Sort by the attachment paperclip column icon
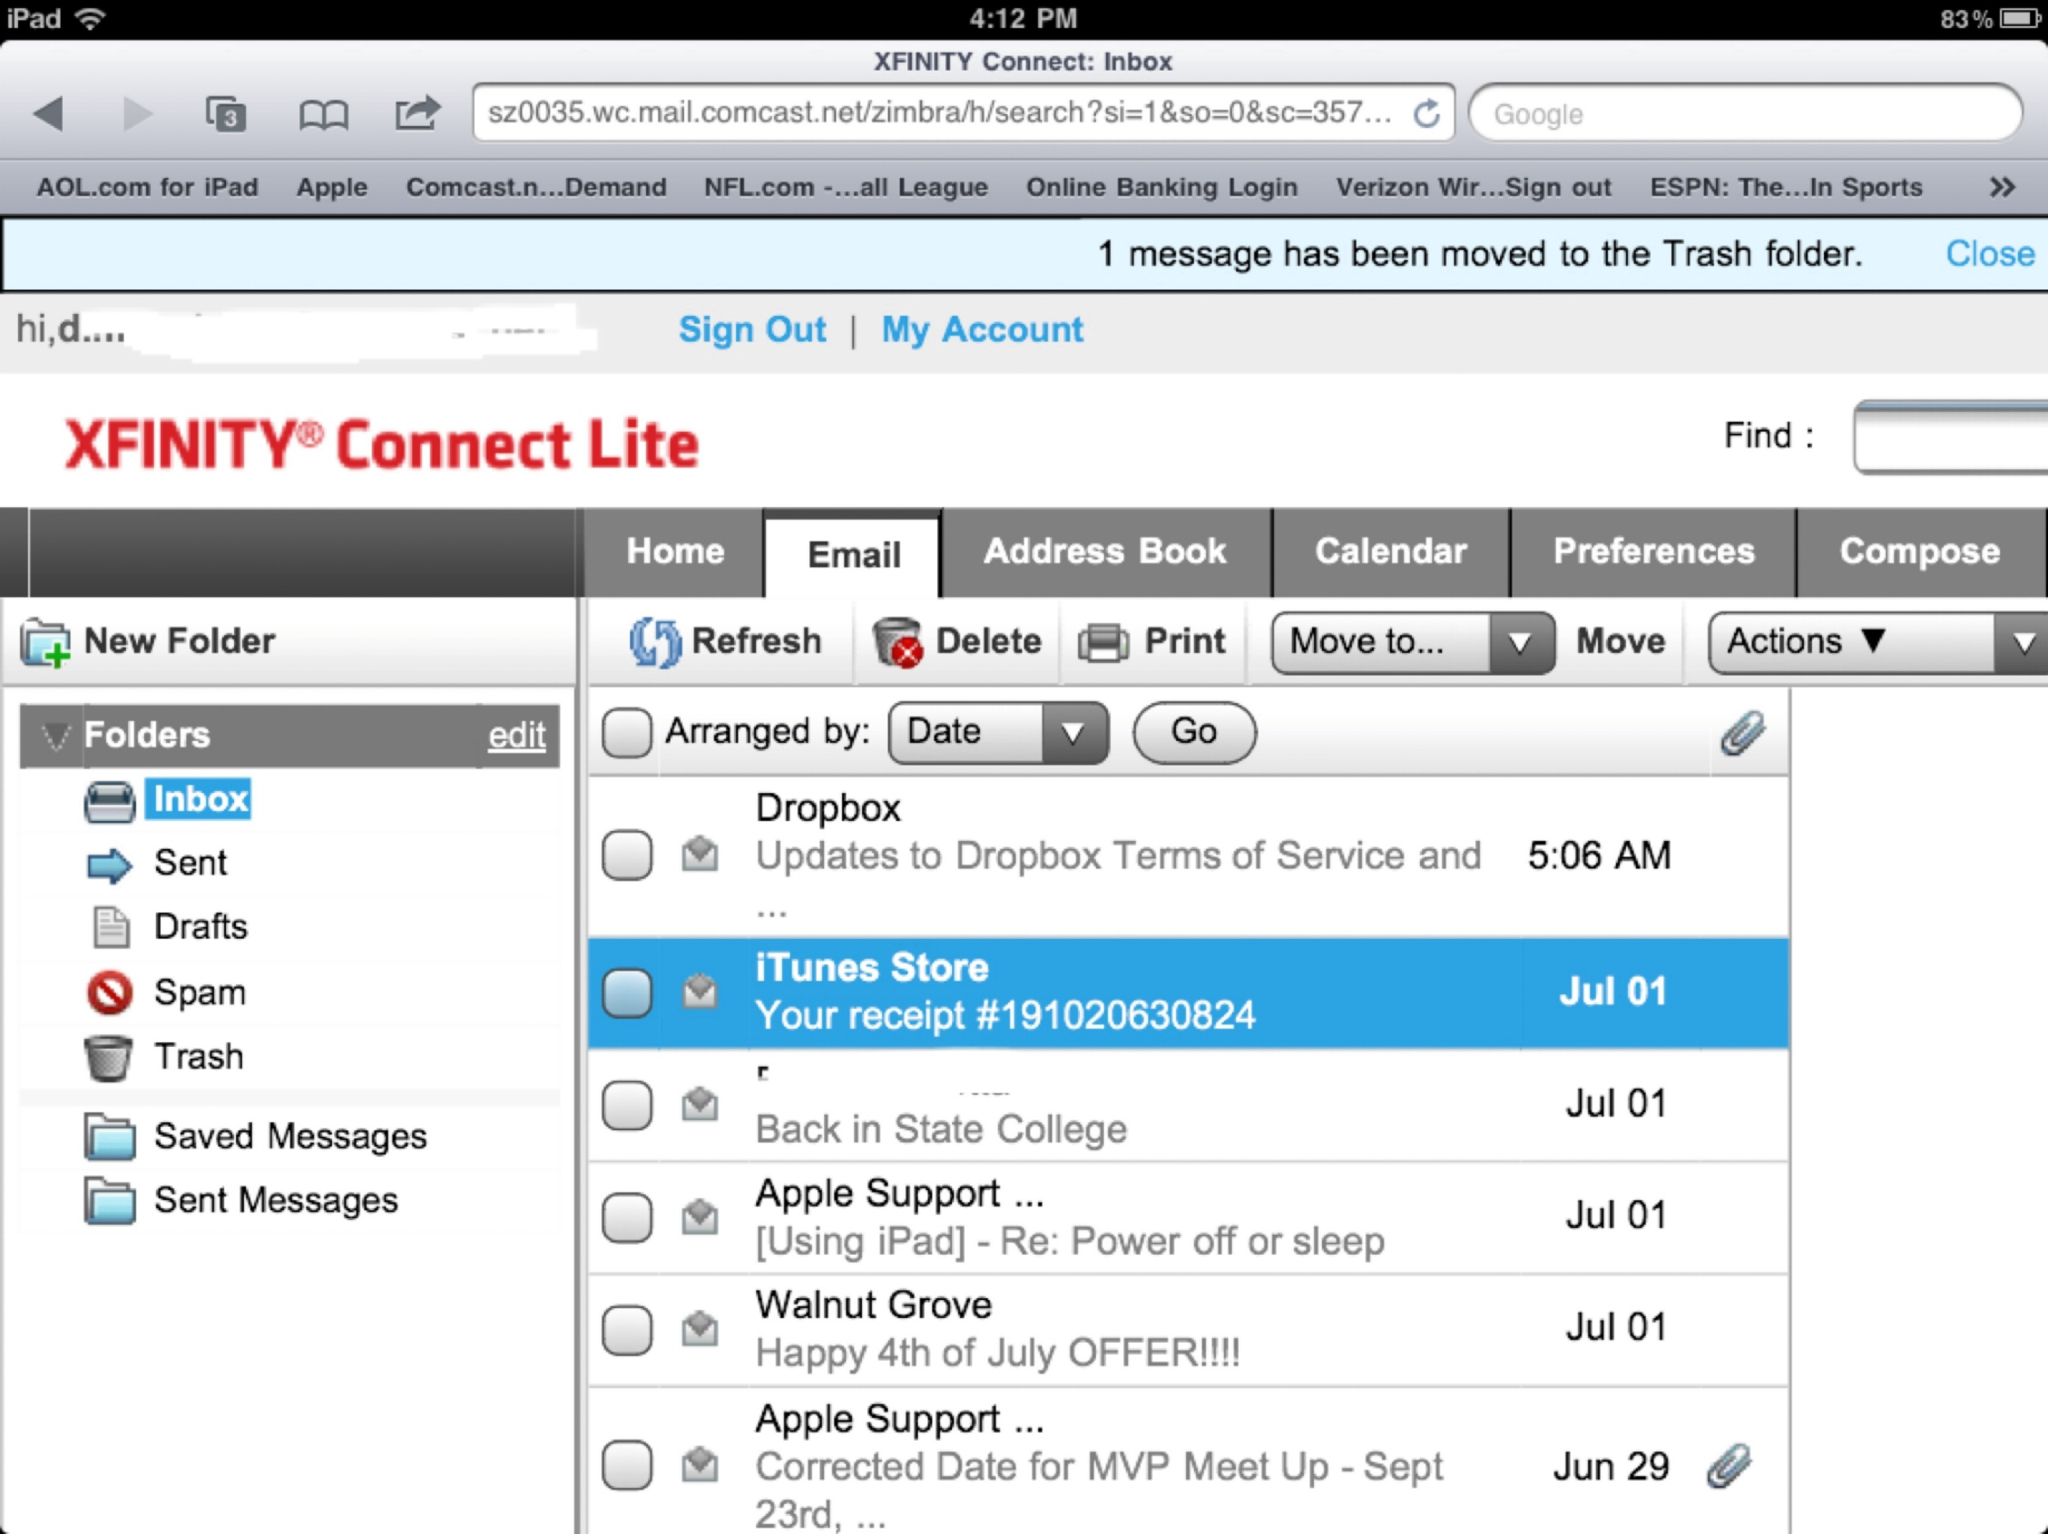This screenshot has width=2048, height=1534. coord(1742,732)
